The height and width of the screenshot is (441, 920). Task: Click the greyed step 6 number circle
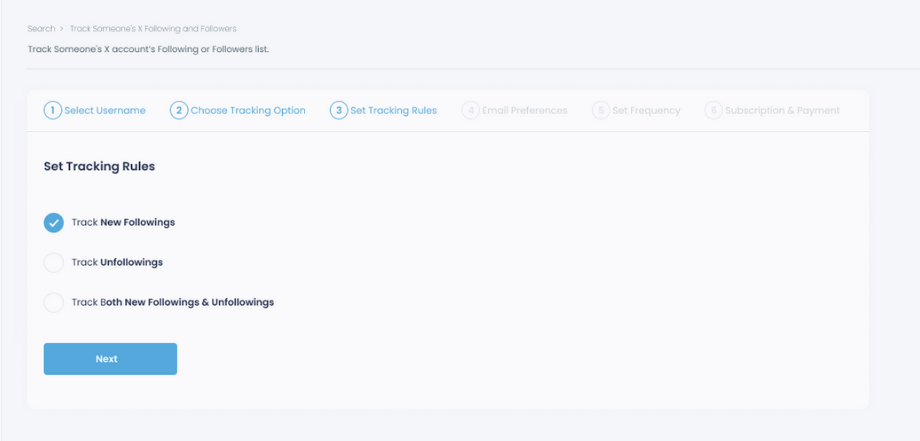pos(713,110)
